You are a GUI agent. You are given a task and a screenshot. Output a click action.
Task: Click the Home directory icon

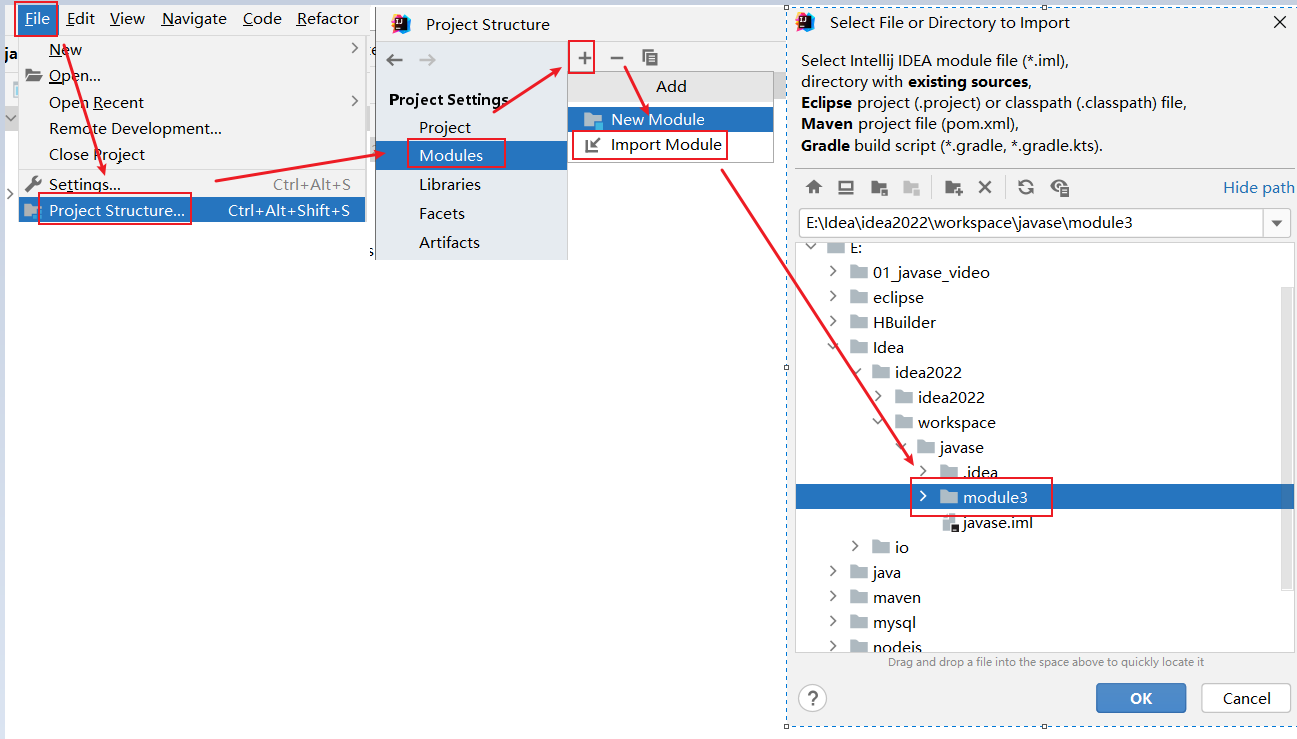pyautogui.click(x=814, y=187)
